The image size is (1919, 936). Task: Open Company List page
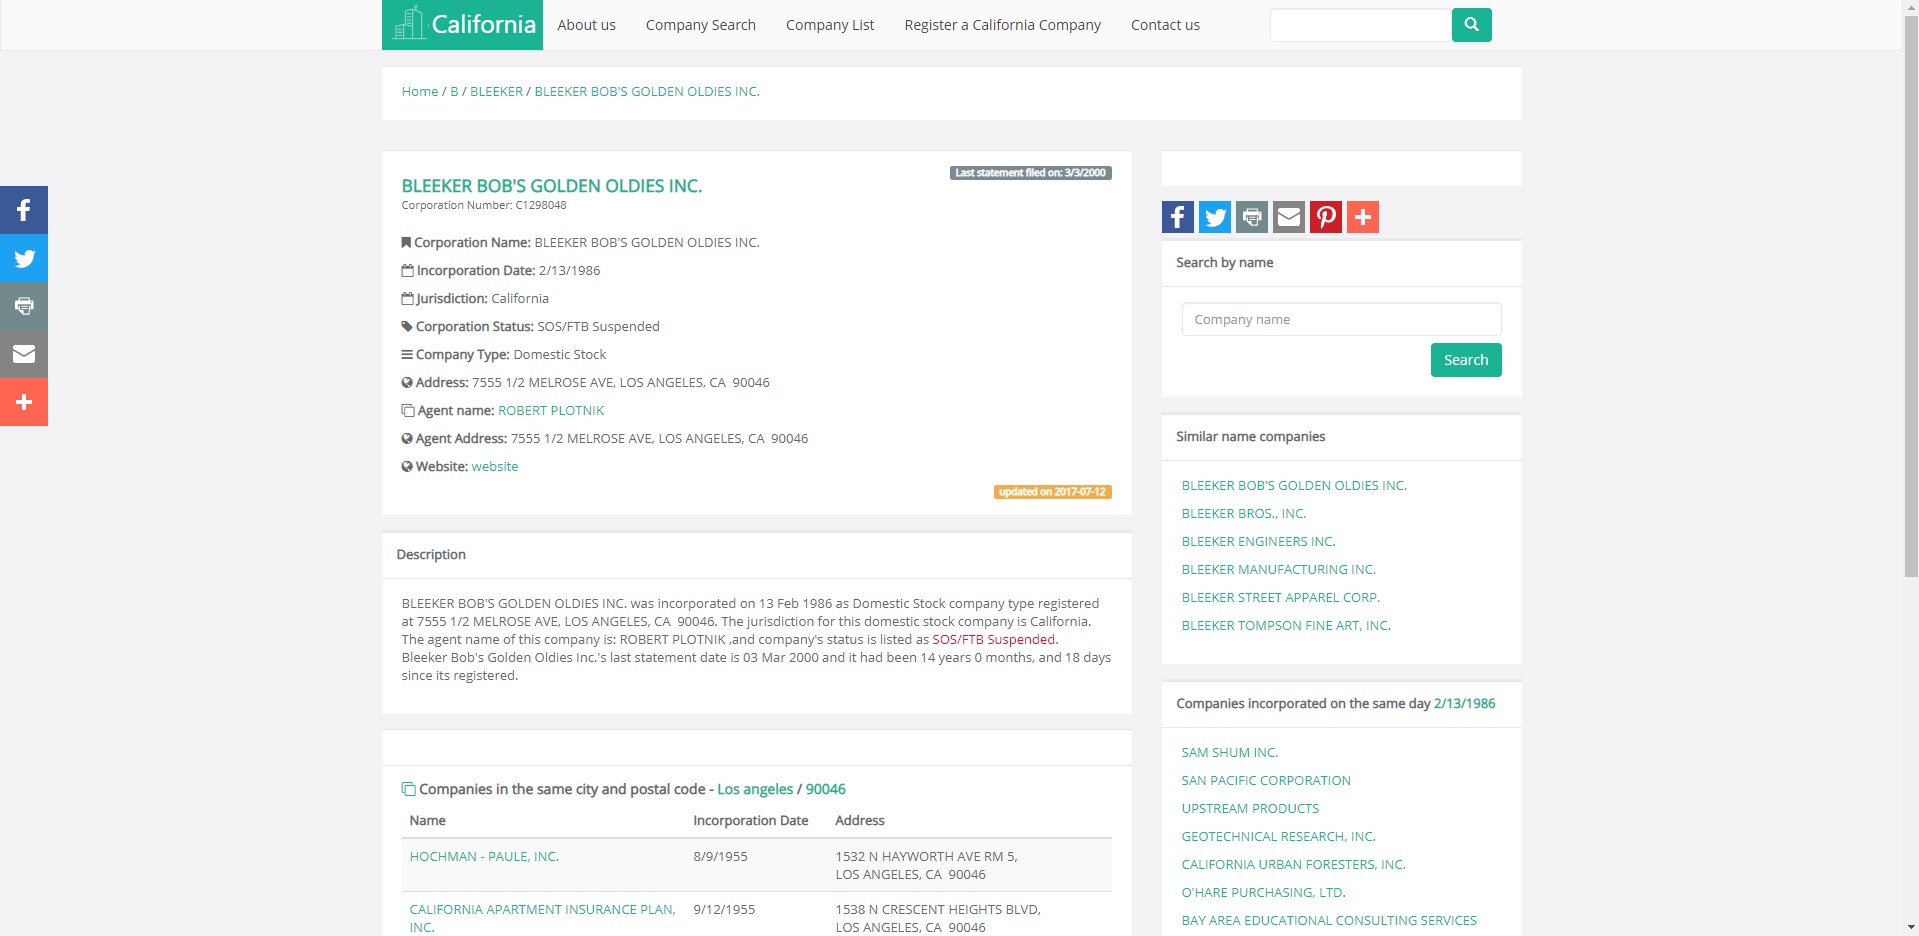(830, 25)
